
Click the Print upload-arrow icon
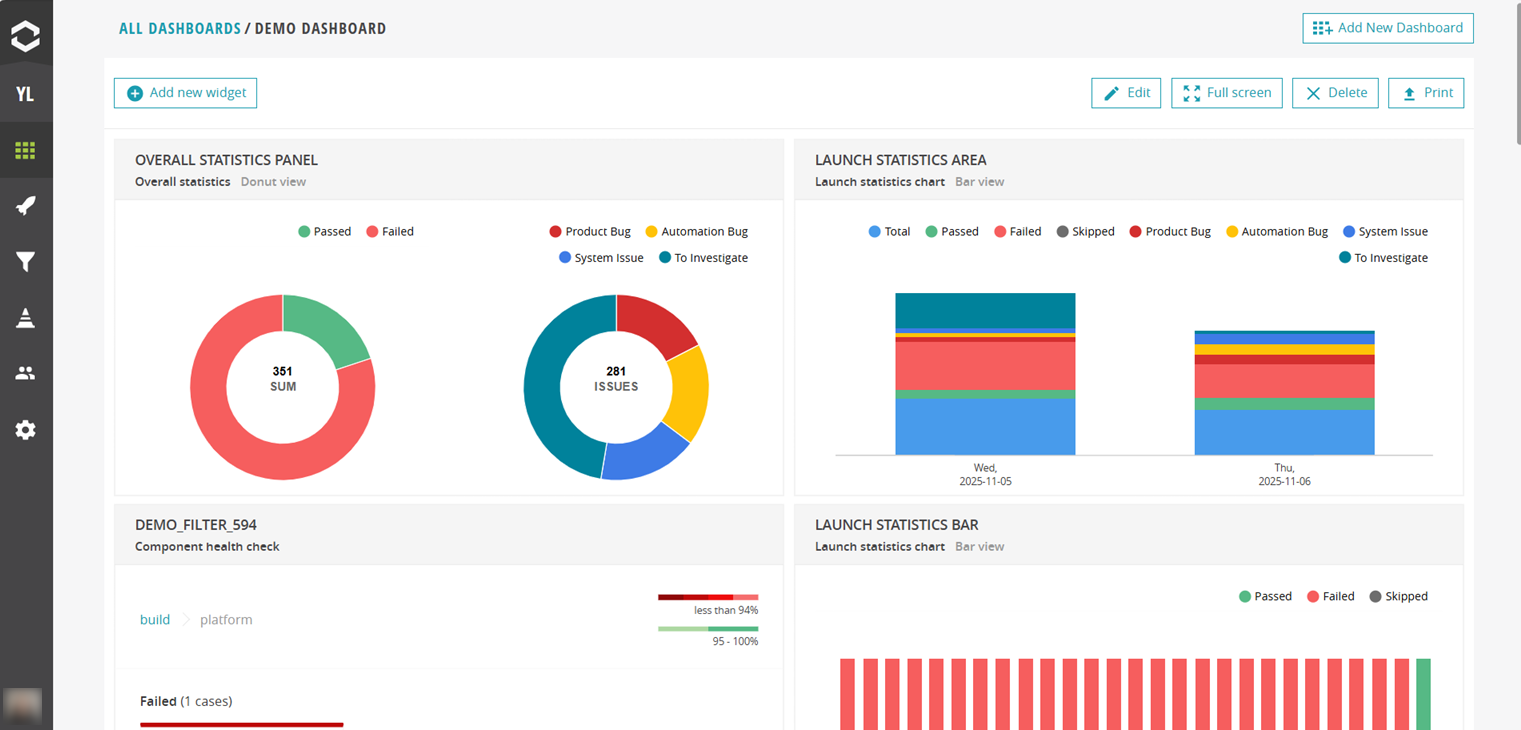pos(1410,92)
